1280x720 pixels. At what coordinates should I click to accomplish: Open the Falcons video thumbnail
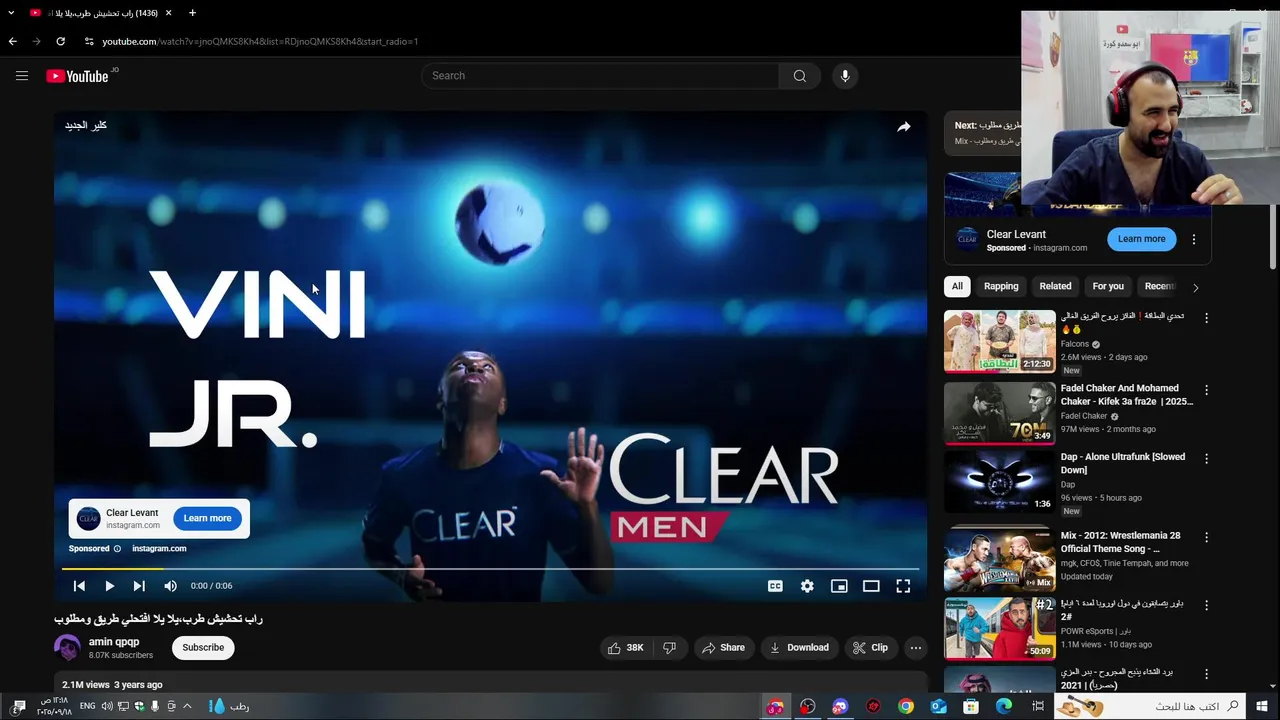click(x=1000, y=341)
